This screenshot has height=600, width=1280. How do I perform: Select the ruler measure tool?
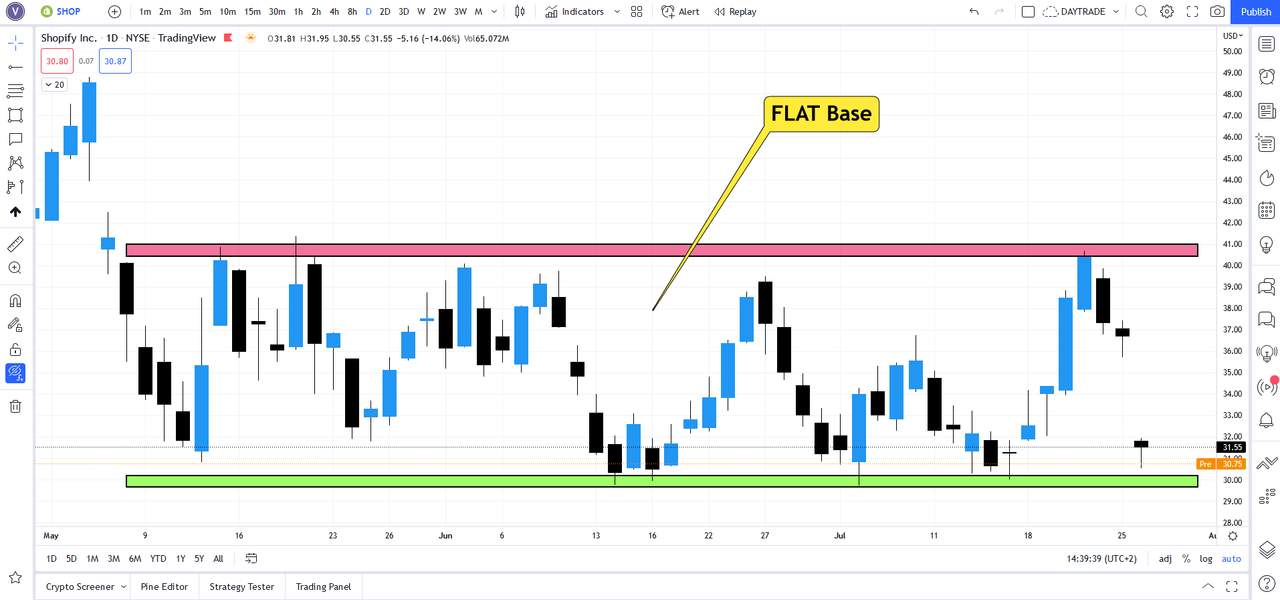15,244
